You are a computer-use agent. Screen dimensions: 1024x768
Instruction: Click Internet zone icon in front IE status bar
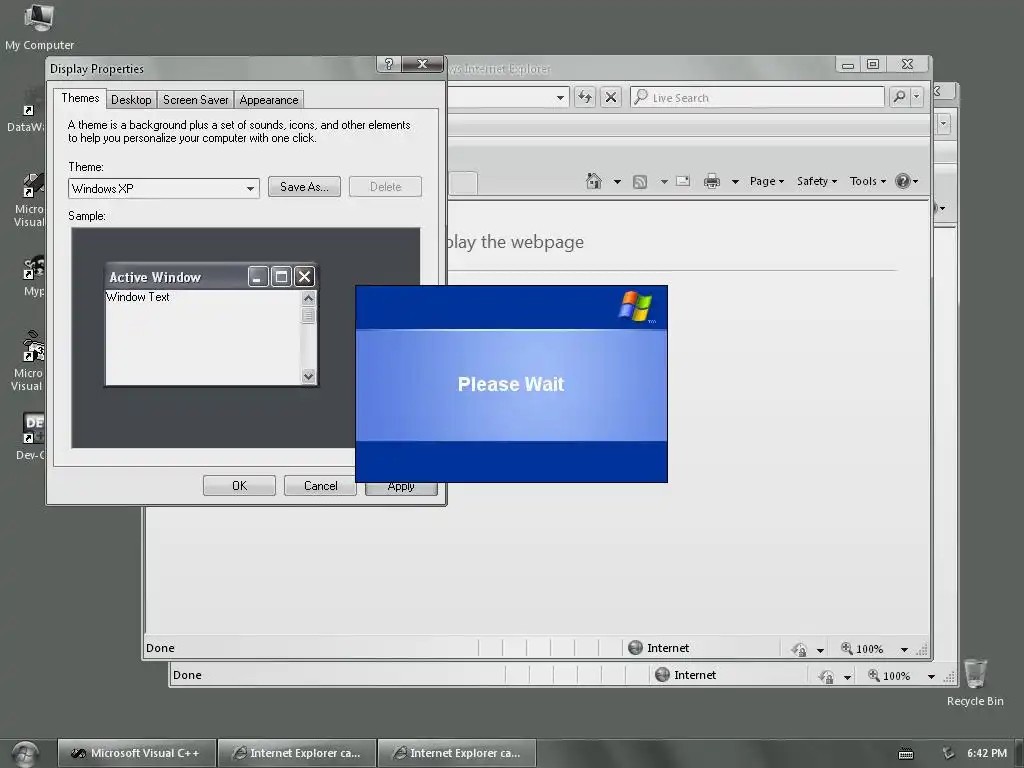(635, 647)
